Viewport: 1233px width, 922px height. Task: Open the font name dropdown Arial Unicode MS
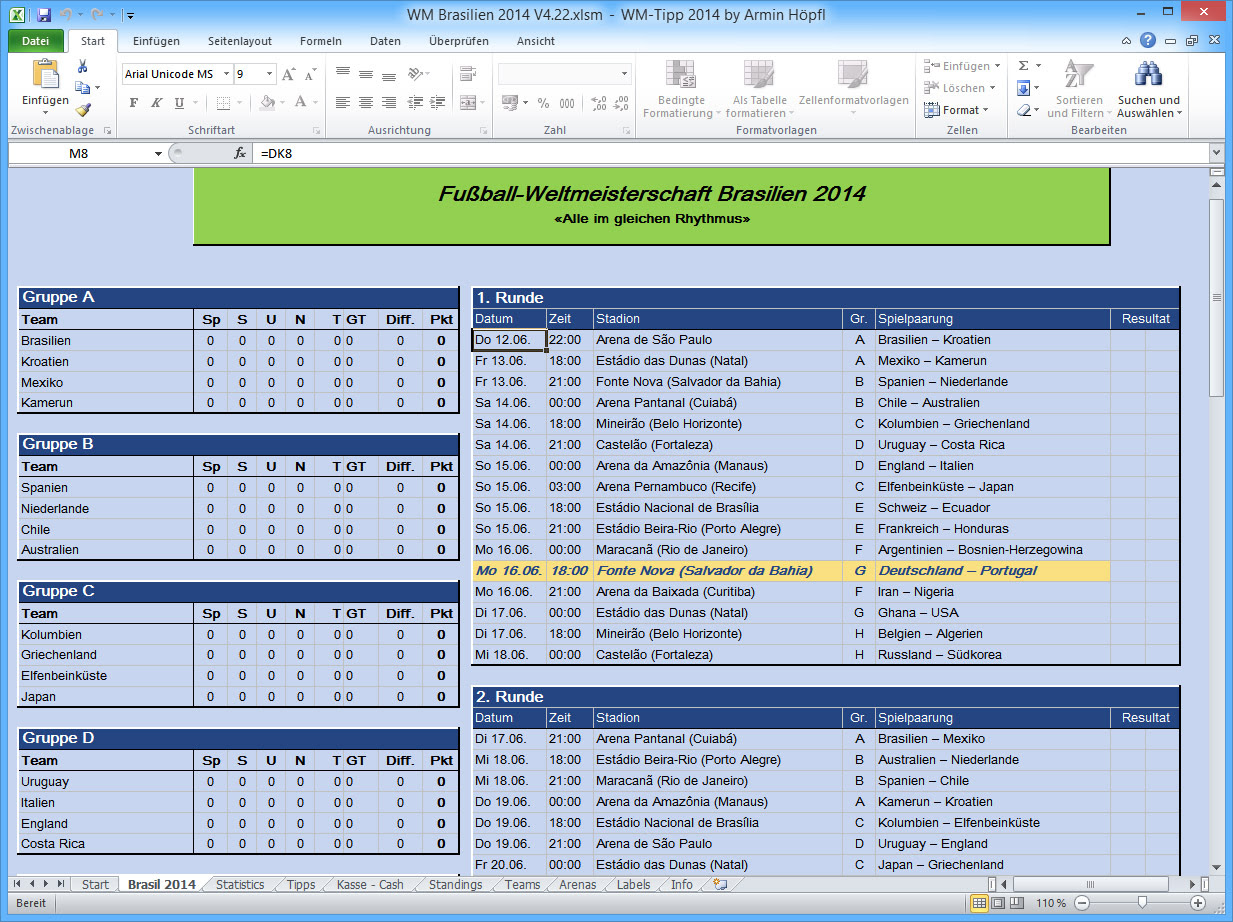(x=226, y=74)
